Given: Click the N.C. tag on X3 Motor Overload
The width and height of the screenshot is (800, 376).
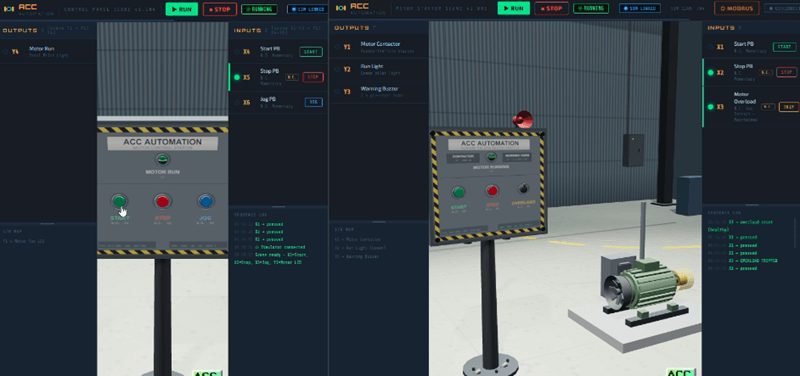Looking at the screenshot, I should pyautogui.click(x=768, y=107).
